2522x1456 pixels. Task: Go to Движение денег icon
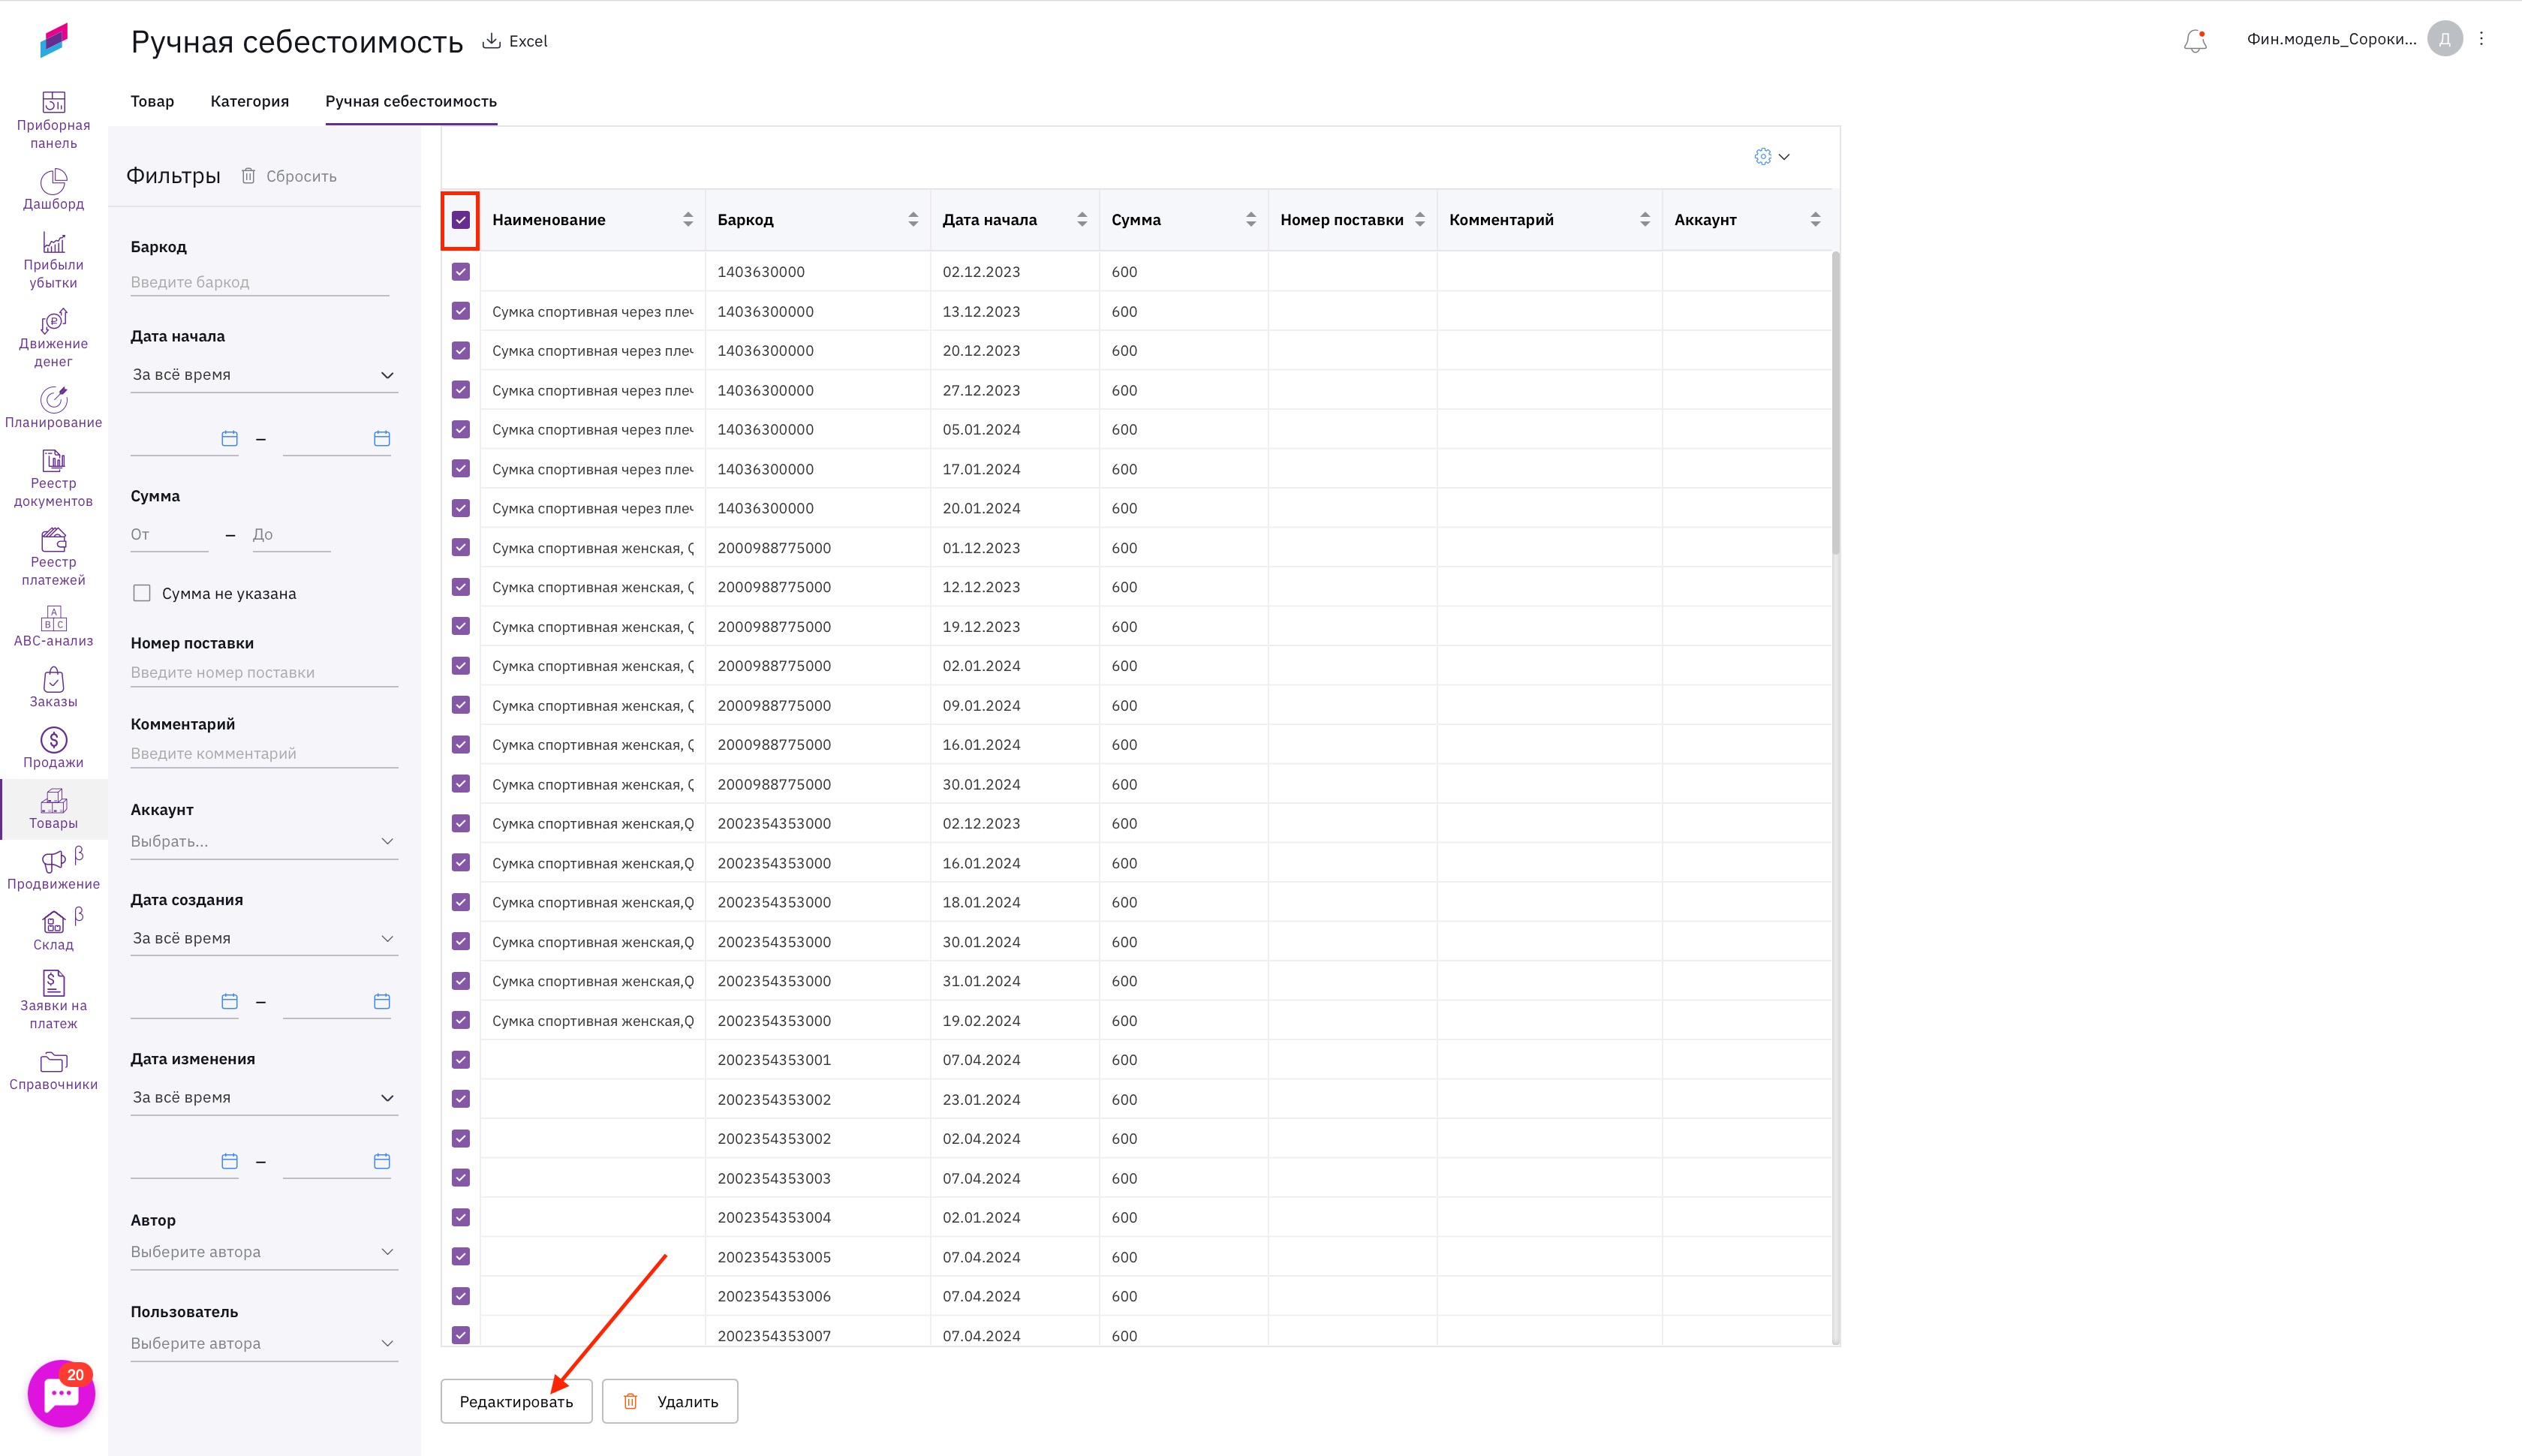(53, 321)
